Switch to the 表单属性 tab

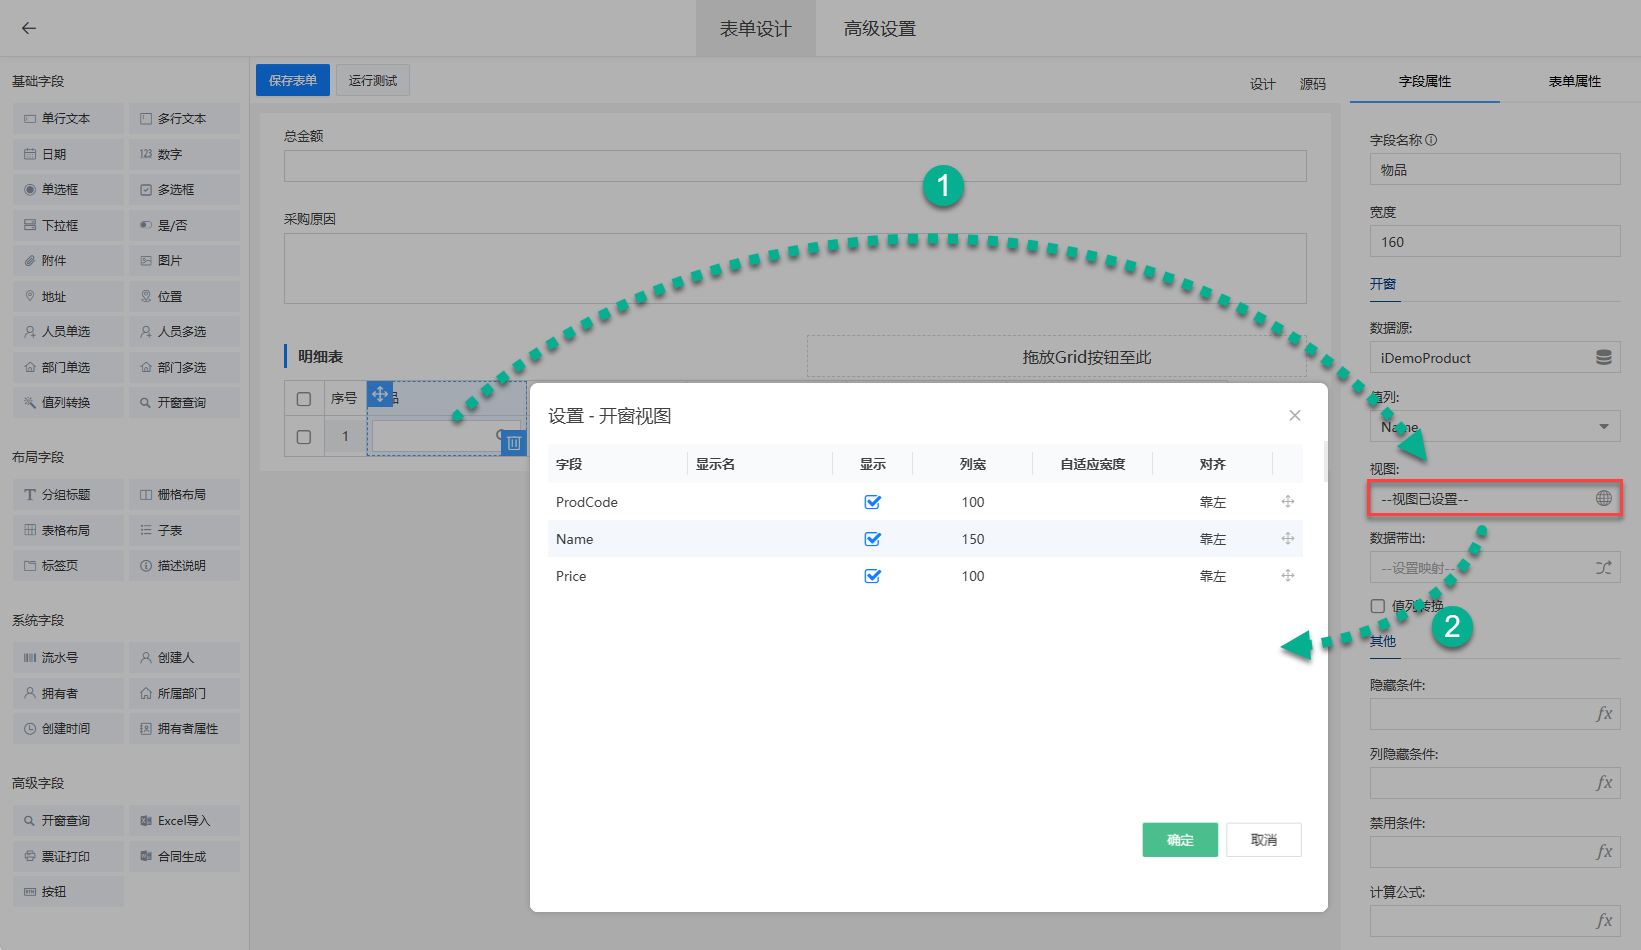pyautogui.click(x=1574, y=81)
